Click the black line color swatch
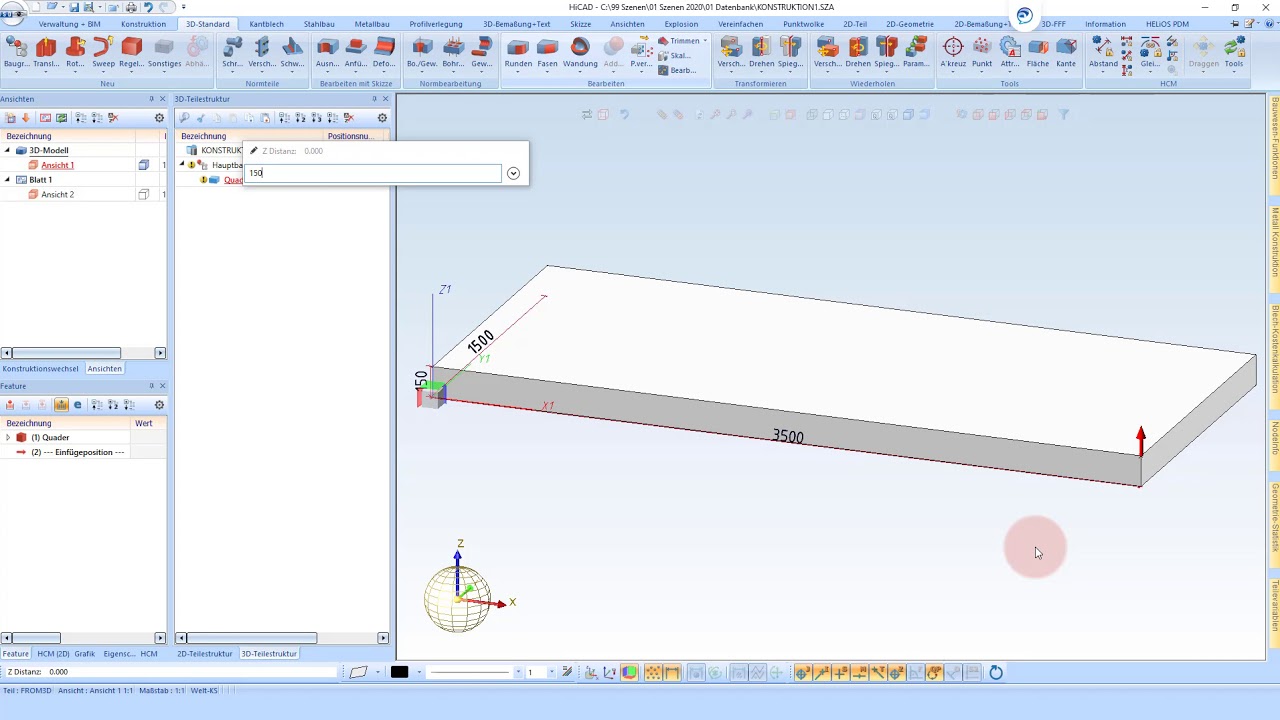The image size is (1280, 720). pyautogui.click(x=400, y=673)
